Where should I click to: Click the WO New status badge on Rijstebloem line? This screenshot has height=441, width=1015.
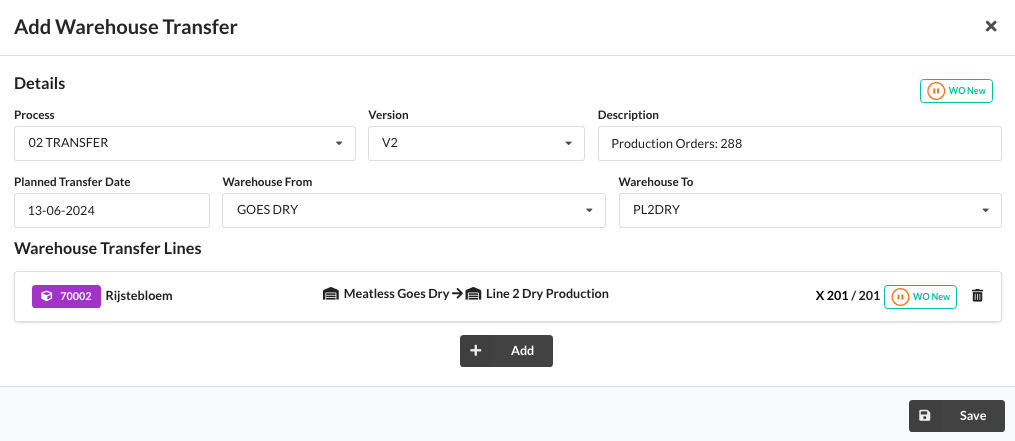point(920,297)
